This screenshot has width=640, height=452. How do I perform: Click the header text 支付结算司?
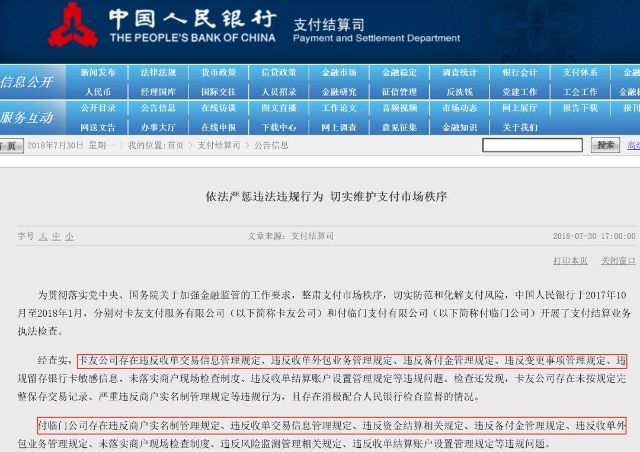click(329, 24)
